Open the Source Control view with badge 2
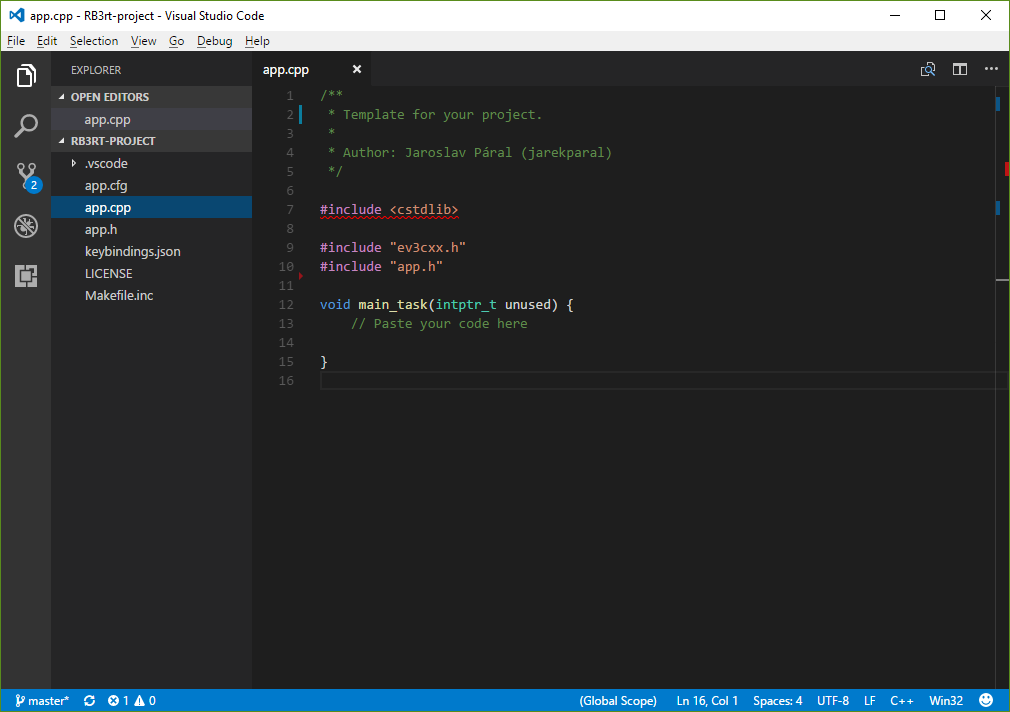 (27, 177)
